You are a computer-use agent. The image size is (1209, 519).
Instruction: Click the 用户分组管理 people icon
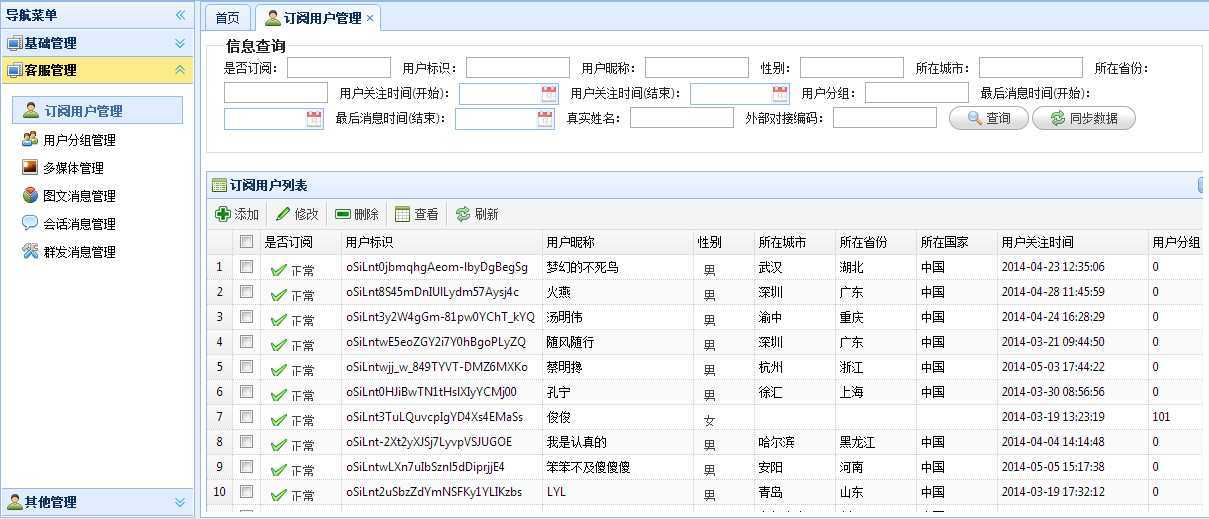[30, 139]
